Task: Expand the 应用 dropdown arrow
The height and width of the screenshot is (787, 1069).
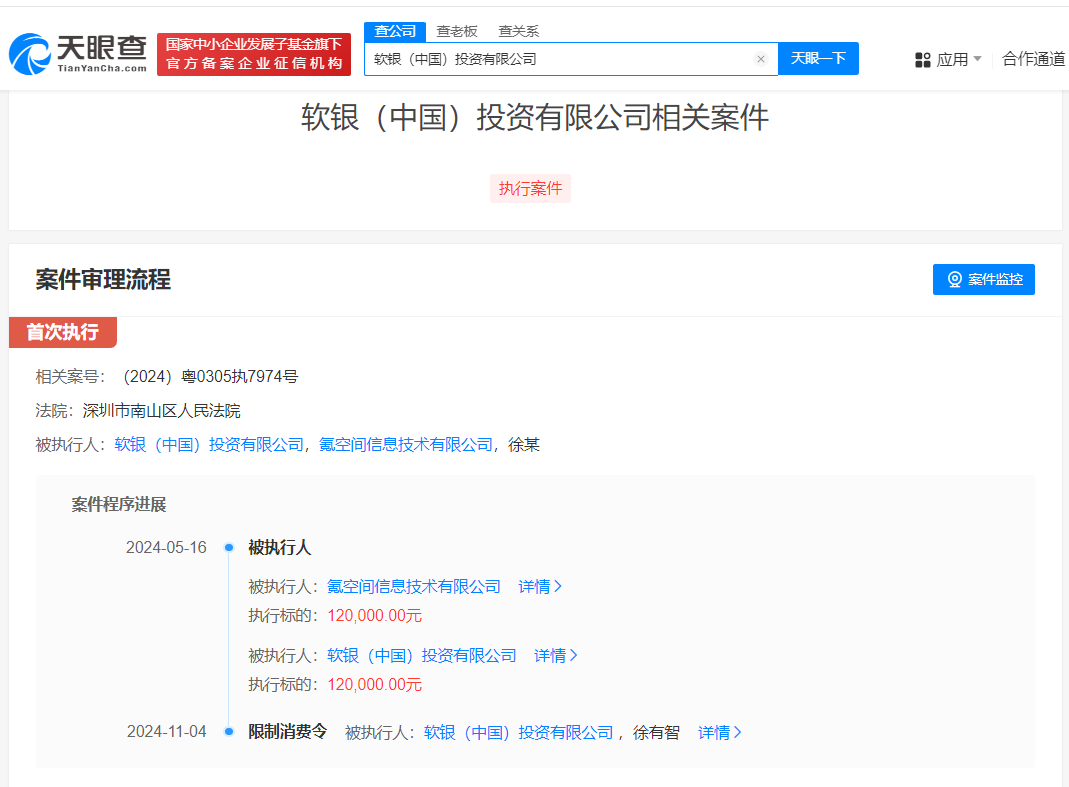Action: point(977,59)
